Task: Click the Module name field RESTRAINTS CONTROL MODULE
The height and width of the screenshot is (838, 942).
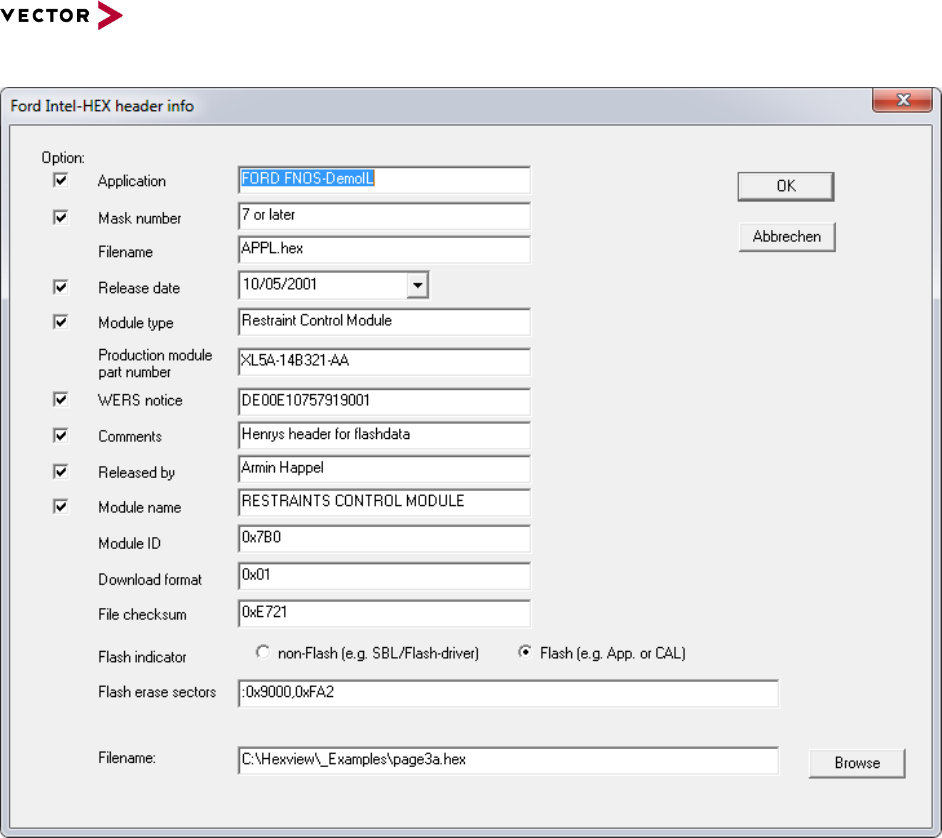Action: pyautogui.click(x=384, y=503)
